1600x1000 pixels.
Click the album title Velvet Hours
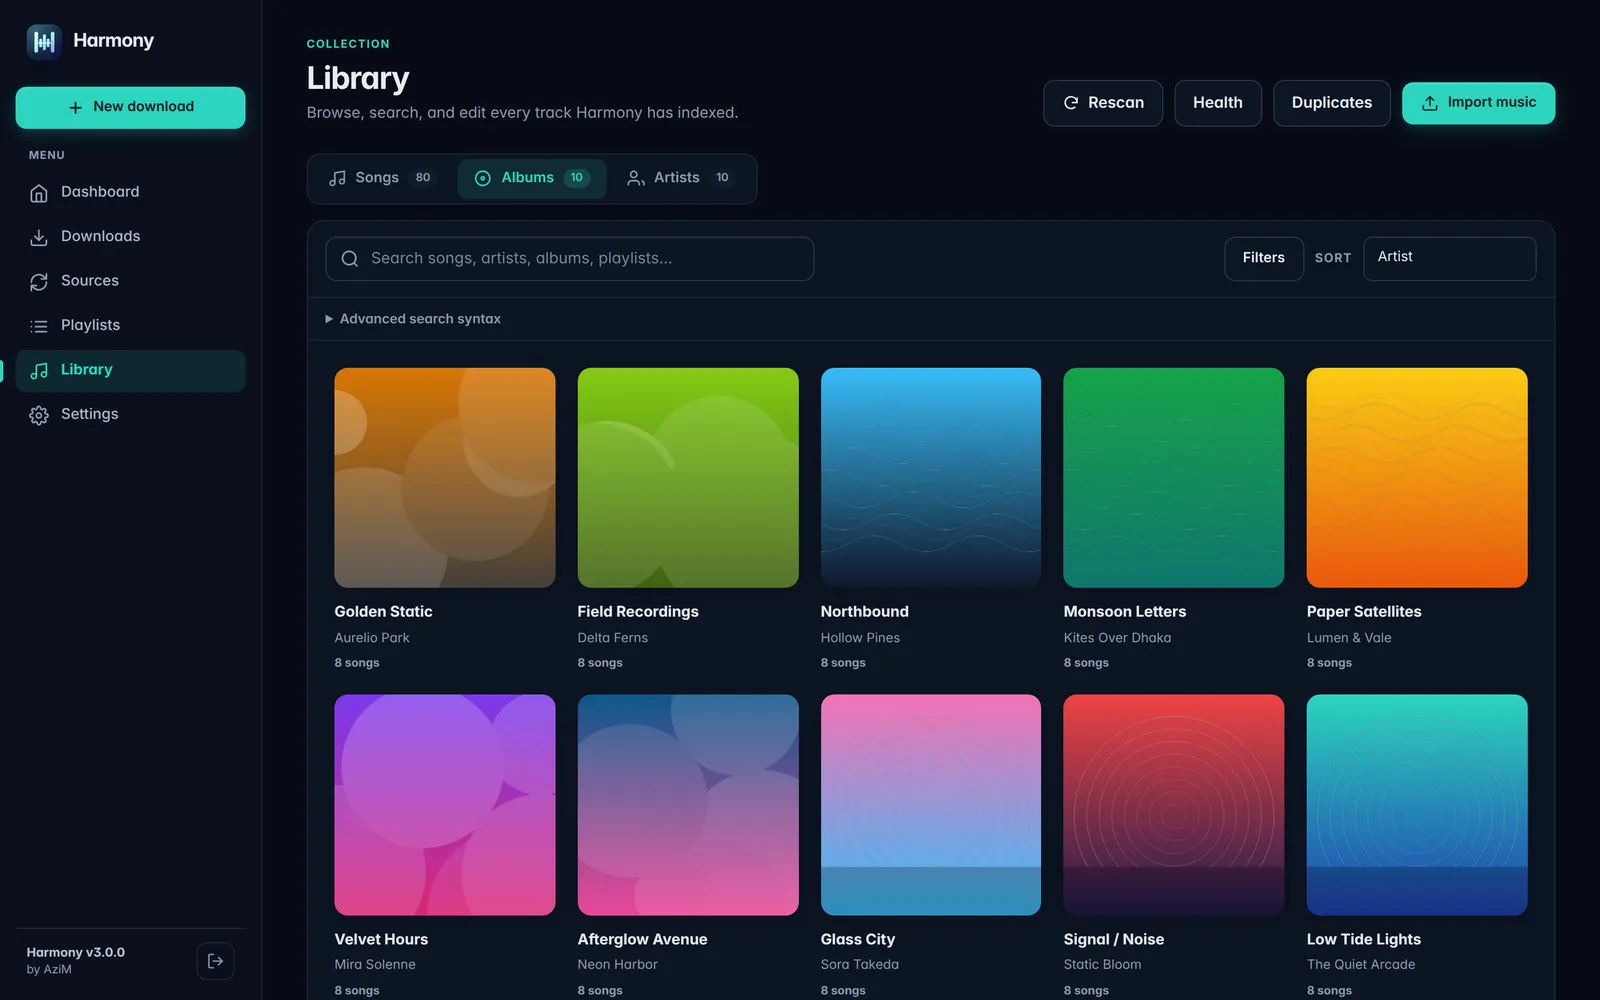[x=381, y=939]
